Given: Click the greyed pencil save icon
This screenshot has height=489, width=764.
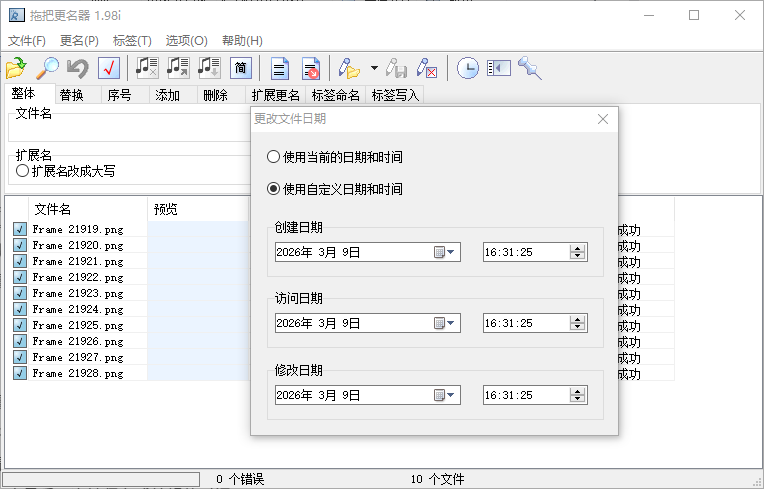Looking at the screenshot, I should click(396, 68).
